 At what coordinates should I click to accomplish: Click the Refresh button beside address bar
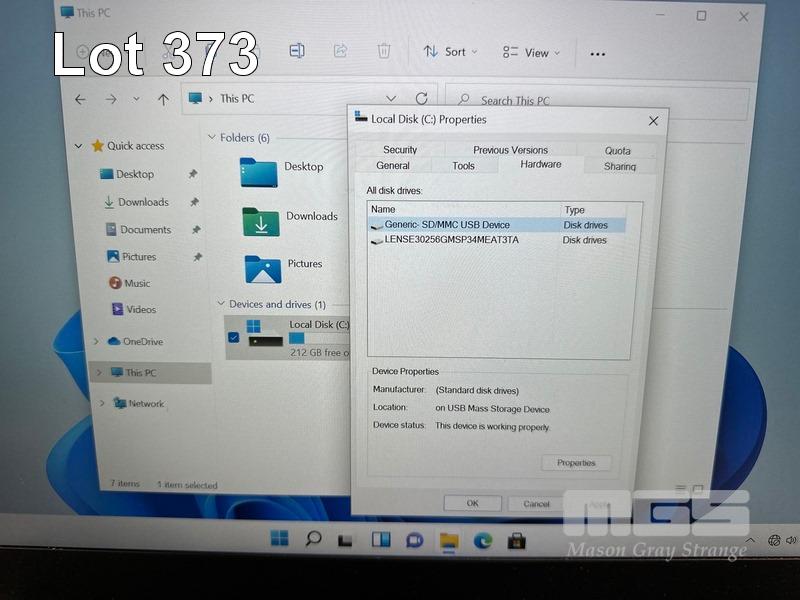[421, 99]
